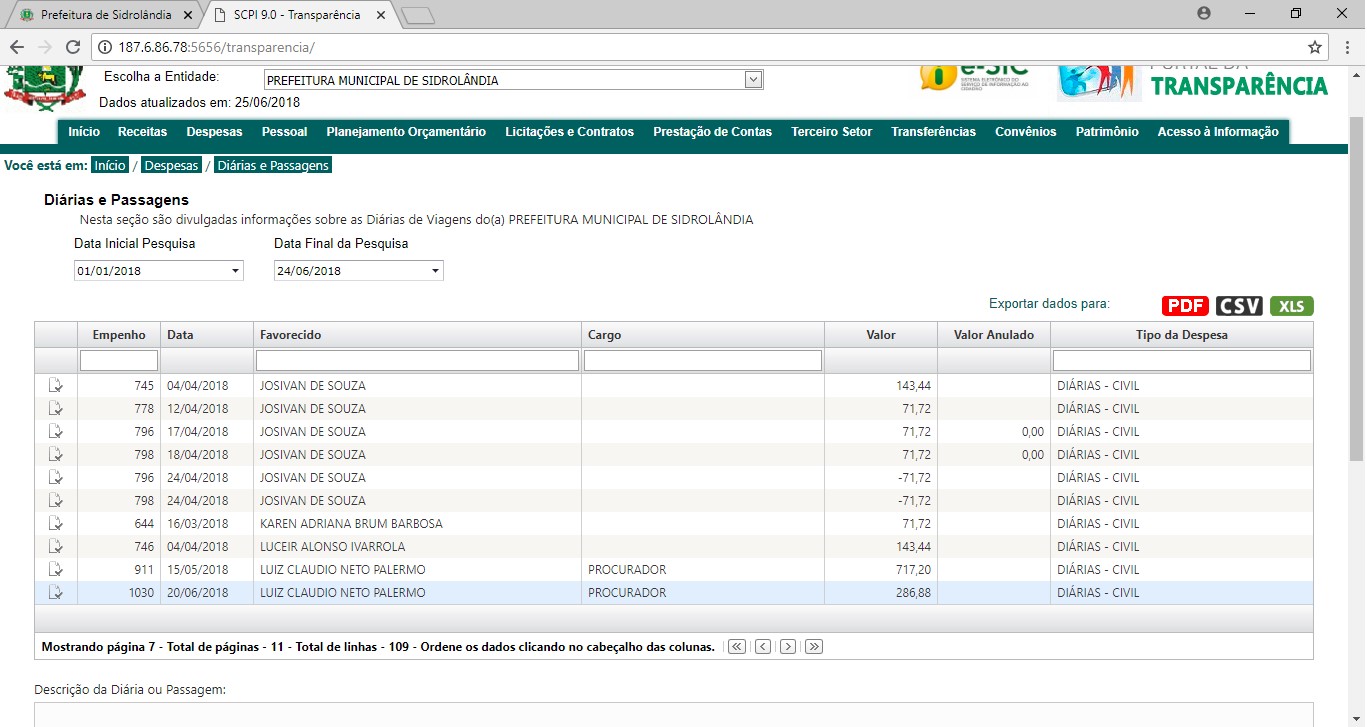Open the Pessoal menu

click(285, 132)
